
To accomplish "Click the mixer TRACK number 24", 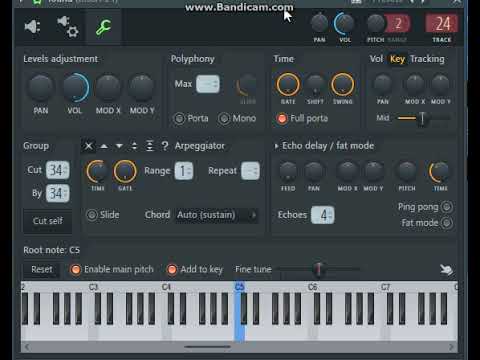I will [442, 24].
